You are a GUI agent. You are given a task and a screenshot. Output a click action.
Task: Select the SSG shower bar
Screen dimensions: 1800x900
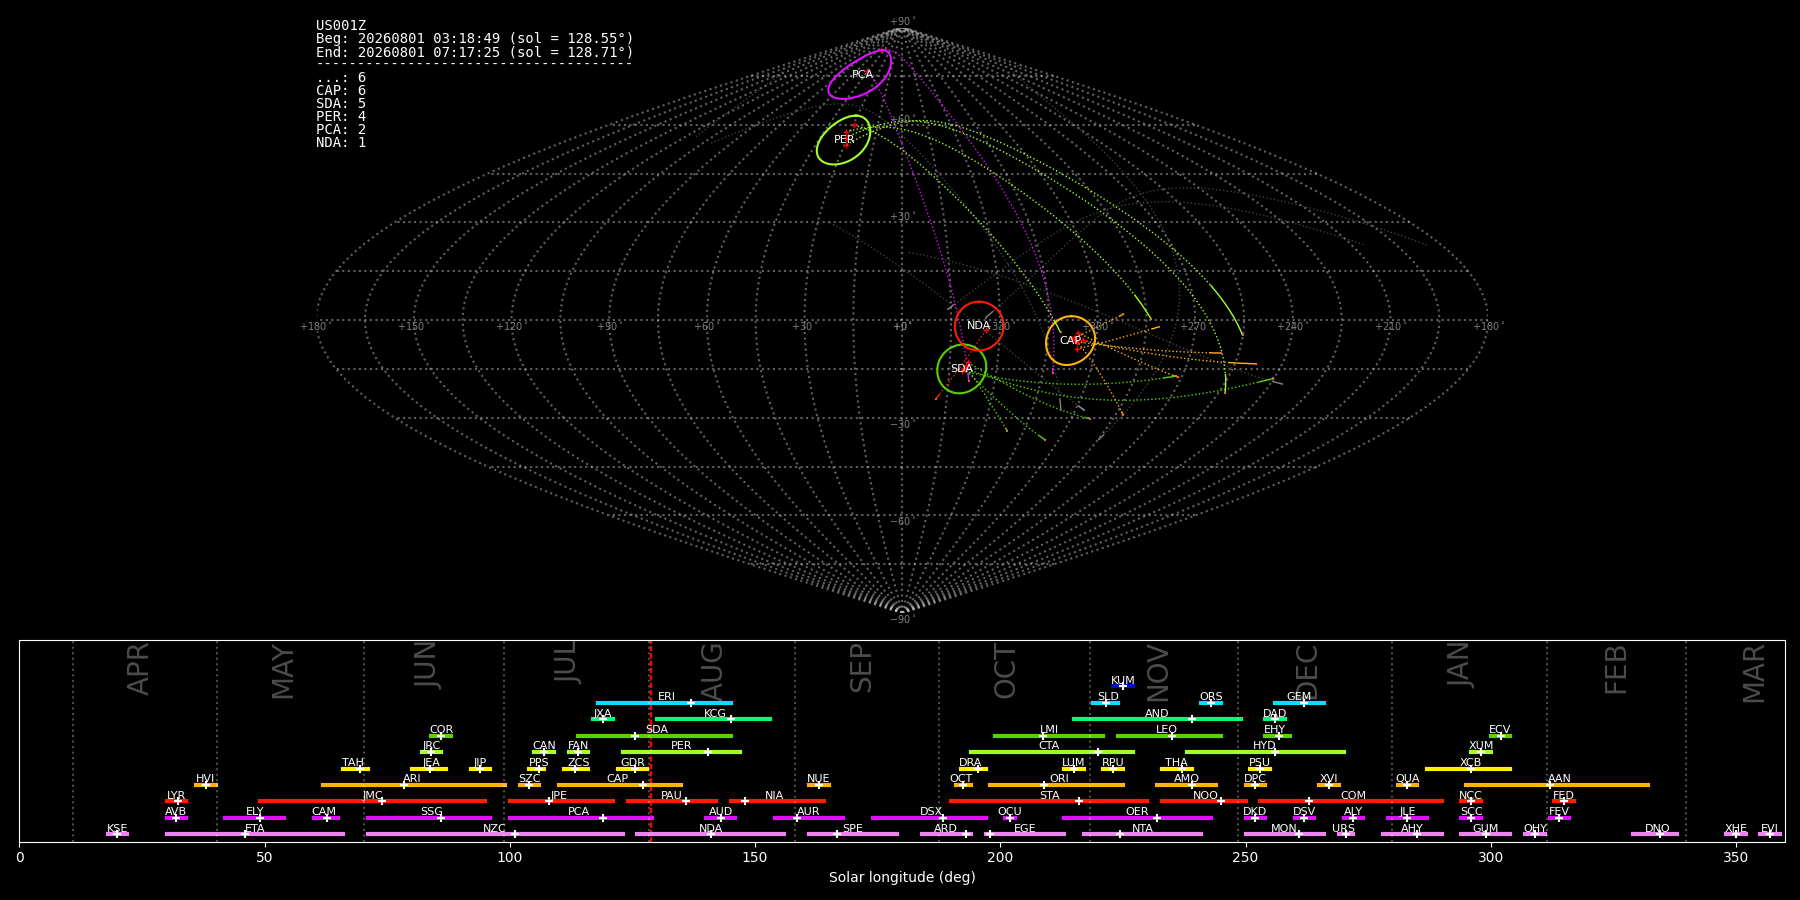[429, 818]
